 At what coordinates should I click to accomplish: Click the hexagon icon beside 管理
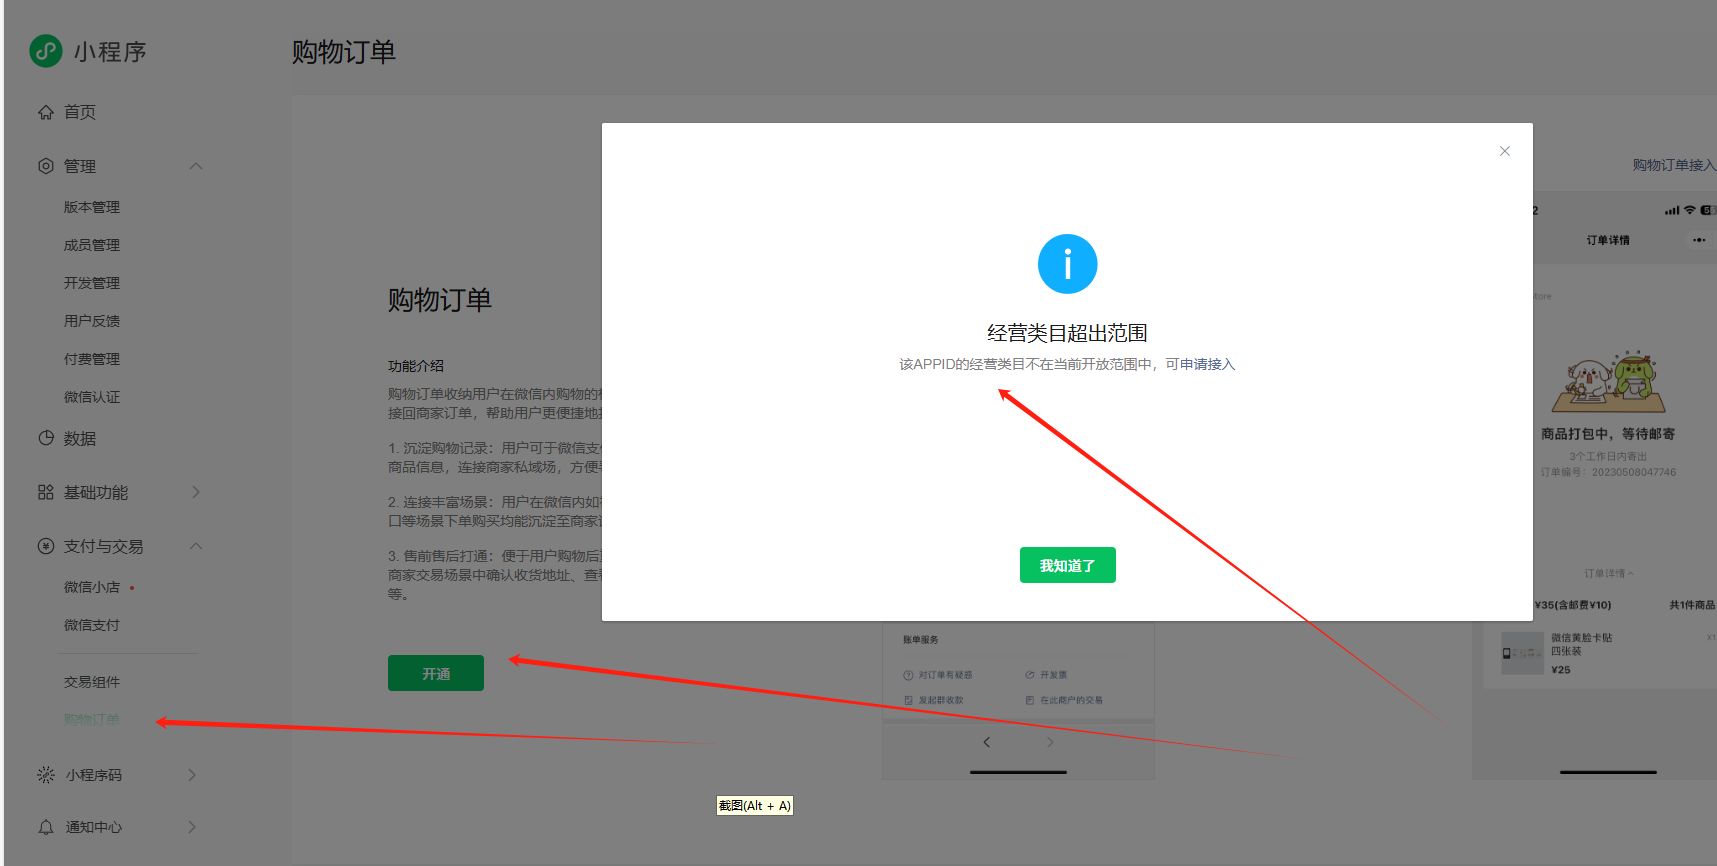pos(46,166)
